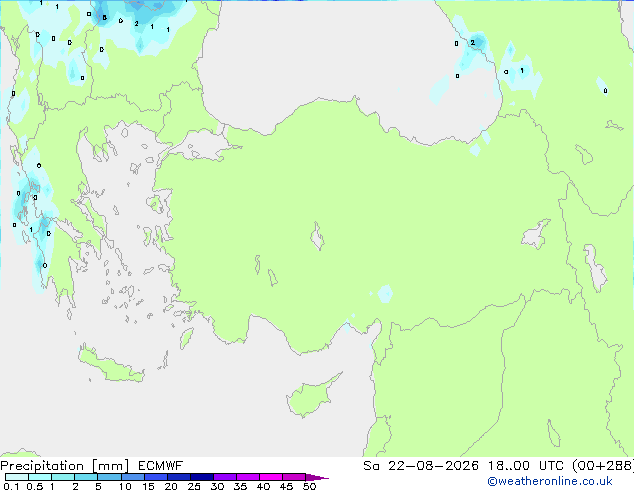Click the 'Sa 22-08-2026' forecast date
Image resolution: width=634 pixels, height=490 pixels.
[x=421, y=466]
